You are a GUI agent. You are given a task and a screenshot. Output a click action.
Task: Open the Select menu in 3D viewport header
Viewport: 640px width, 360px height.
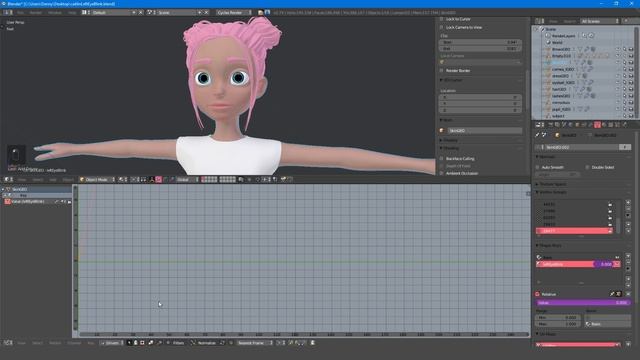(x=38, y=180)
